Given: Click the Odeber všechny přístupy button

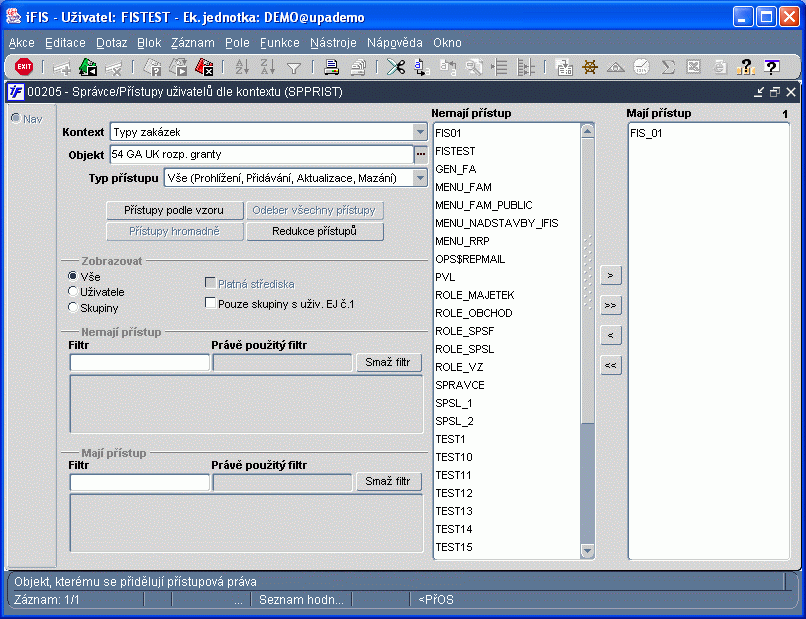Looking at the screenshot, I should coord(315,210).
